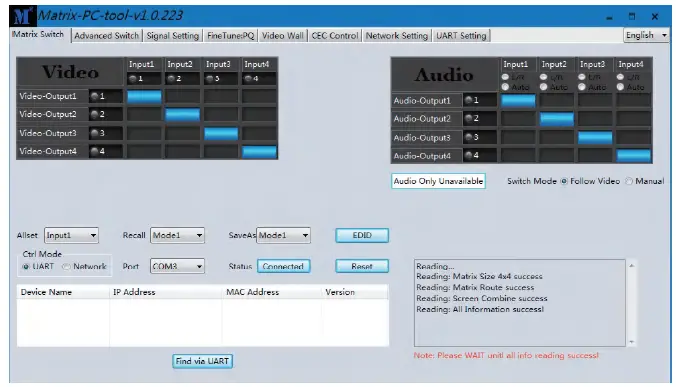The image size is (676, 387).
Task: Select Audio-Output2 row radio
Action: pos(469,118)
